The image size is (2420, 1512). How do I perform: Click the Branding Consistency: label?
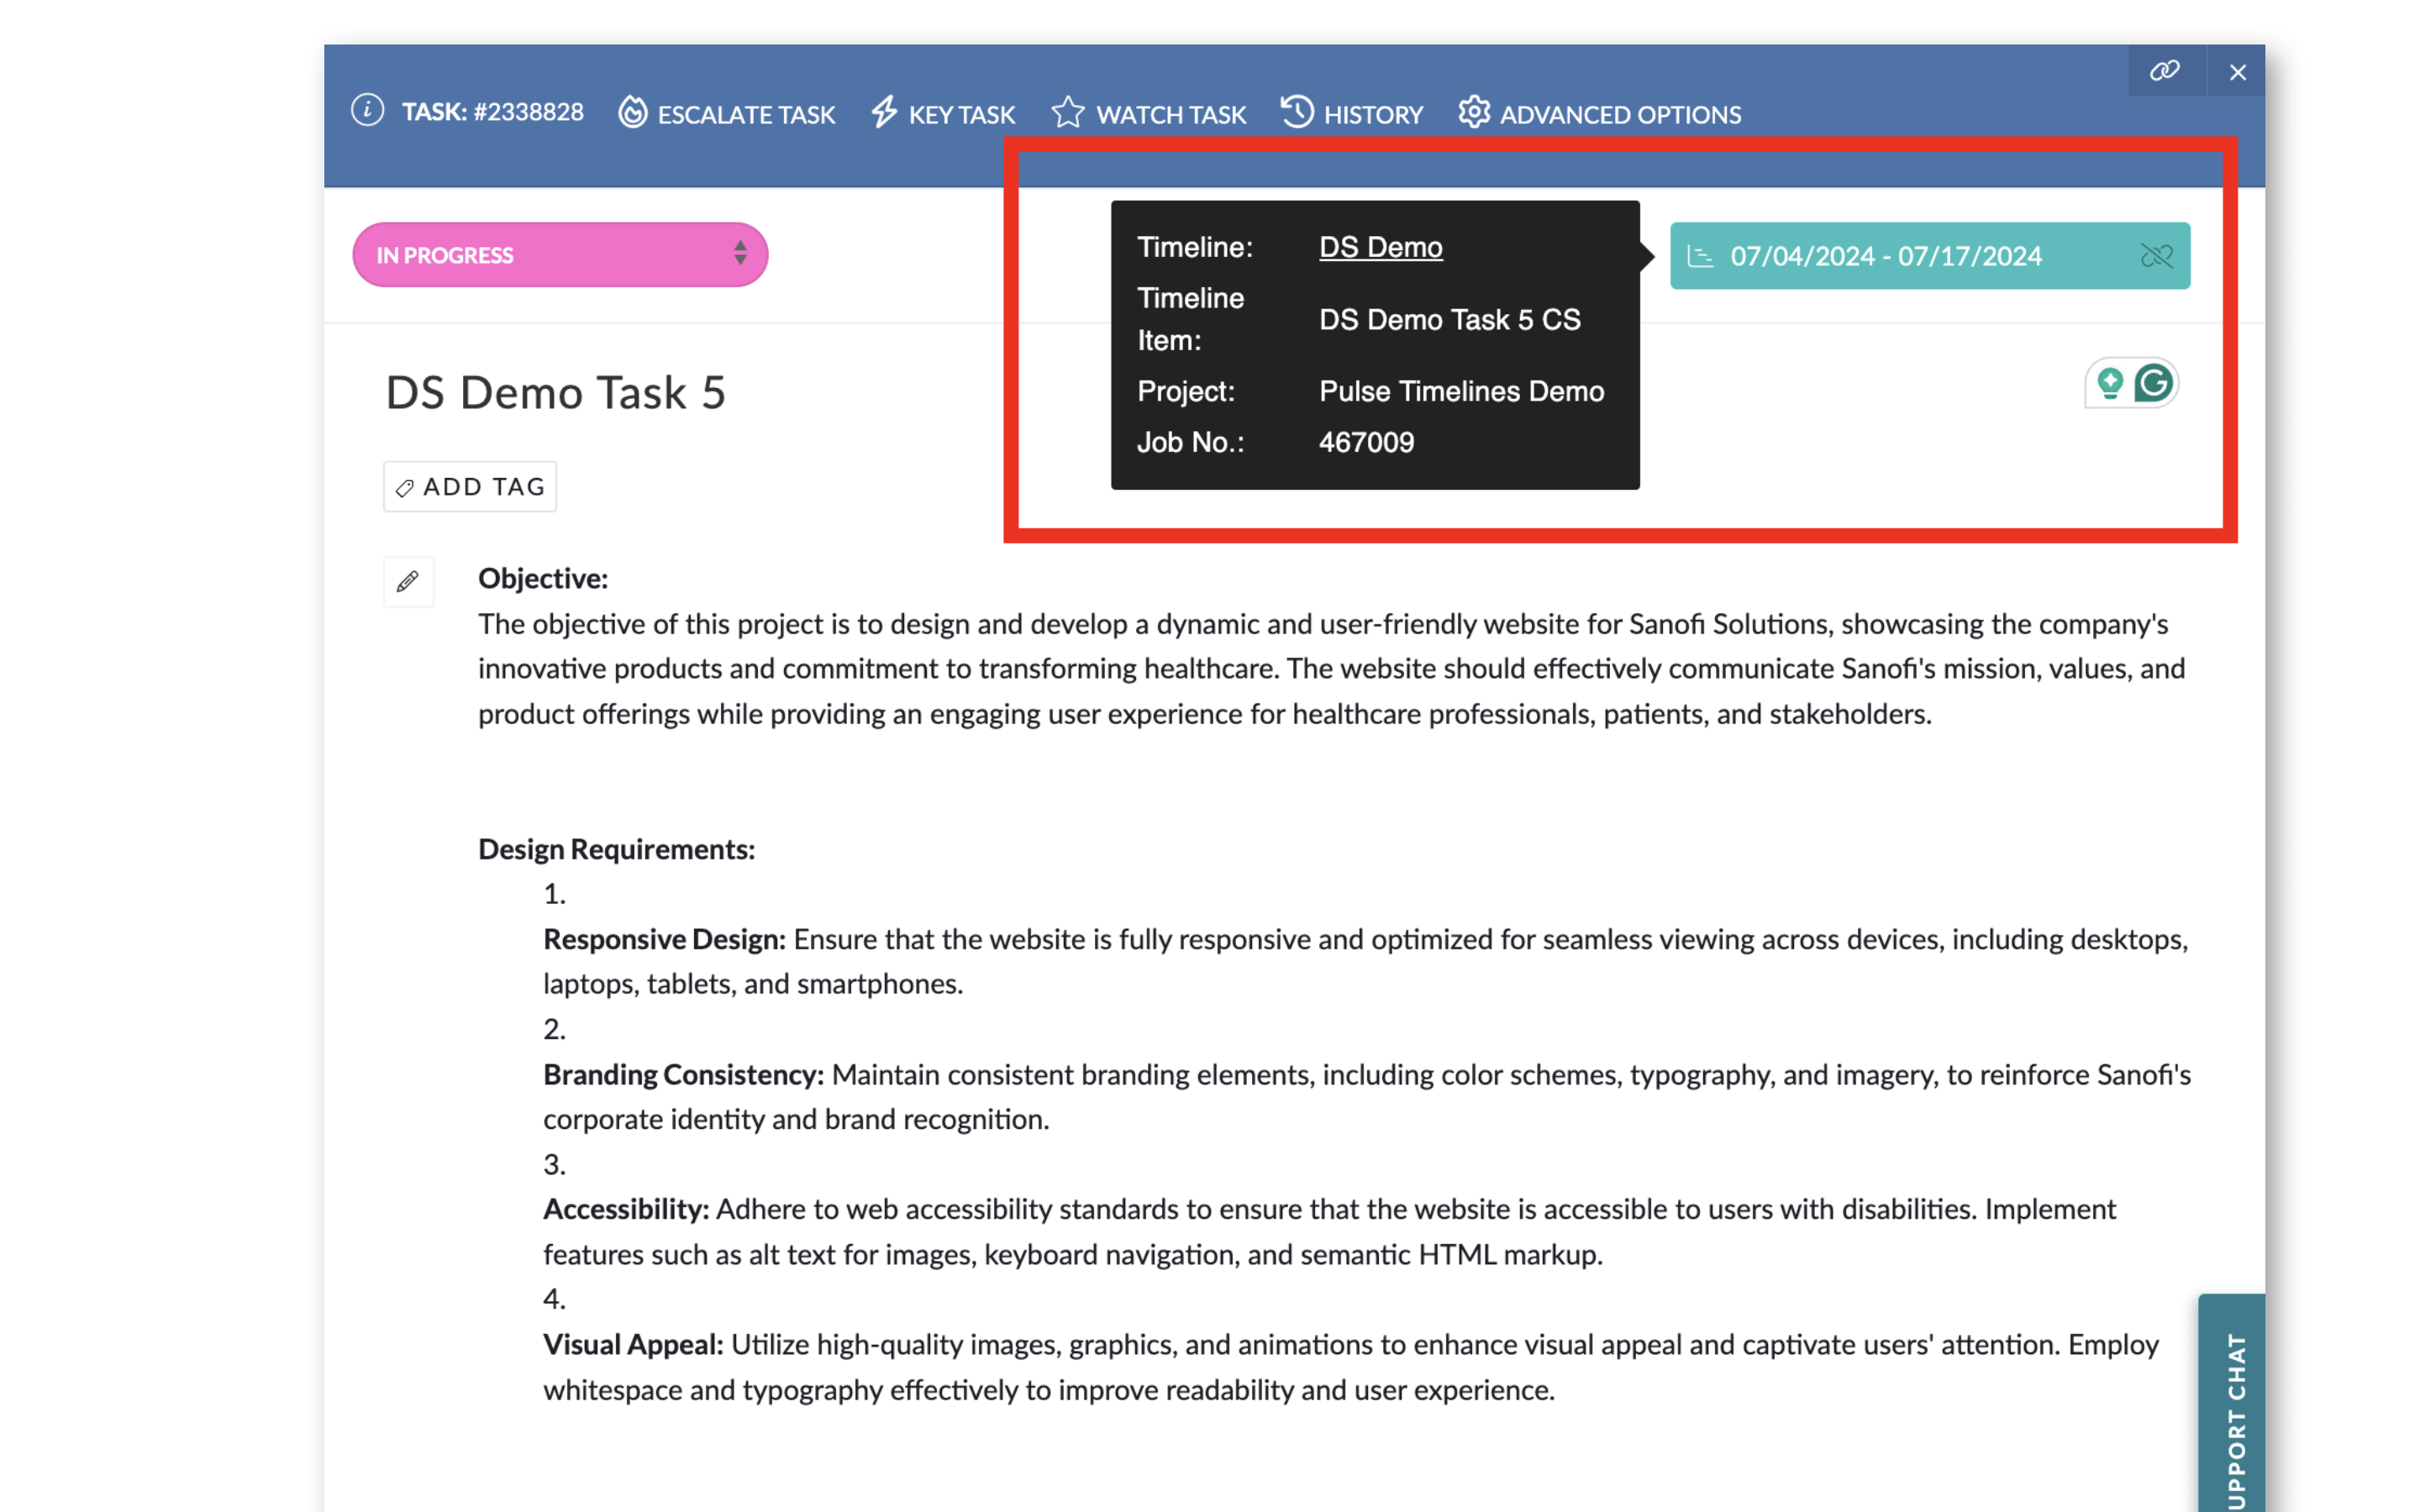(683, 1075)
